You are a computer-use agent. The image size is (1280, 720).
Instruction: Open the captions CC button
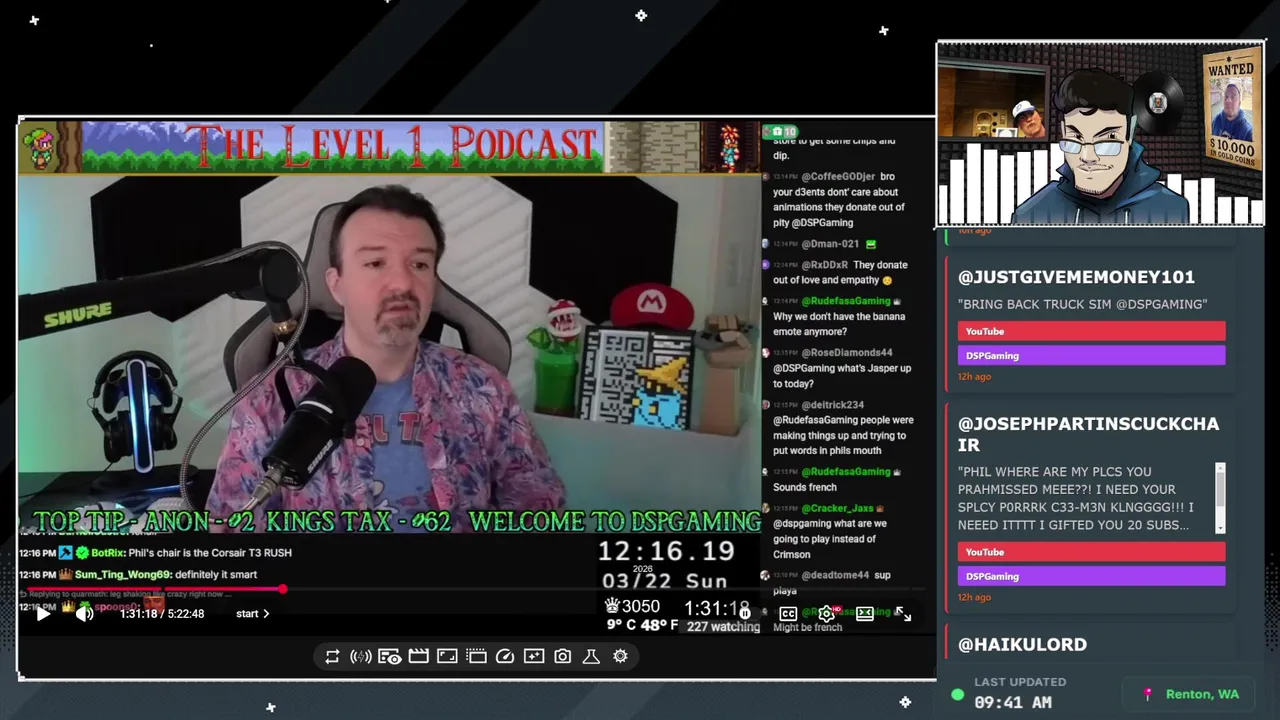(x=788, y=614)
